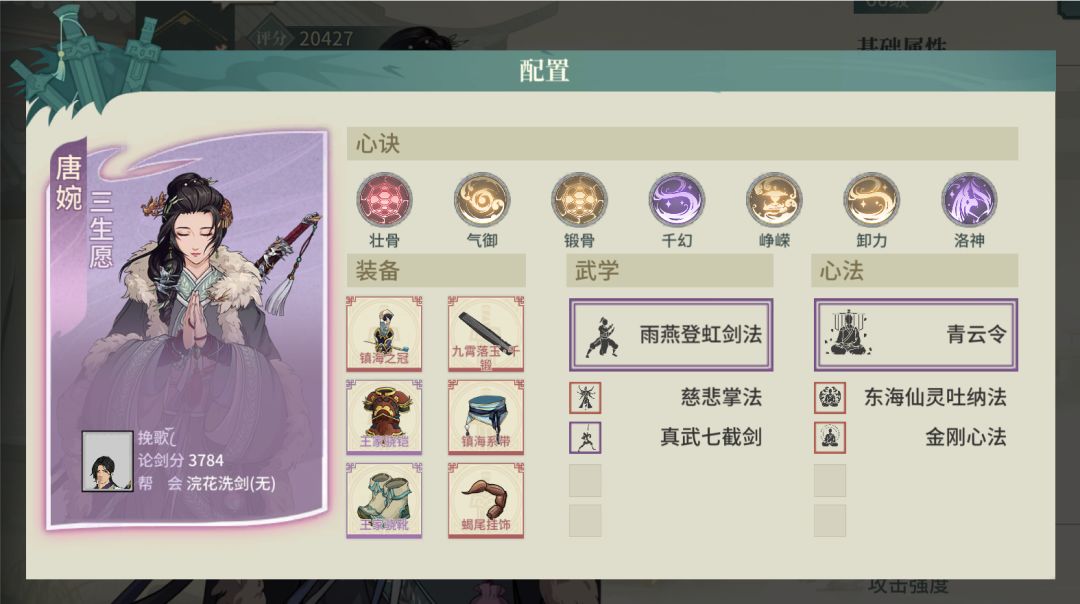Inspect the 蝎尾挂饰 accessory slot

(x=486, y=500)
